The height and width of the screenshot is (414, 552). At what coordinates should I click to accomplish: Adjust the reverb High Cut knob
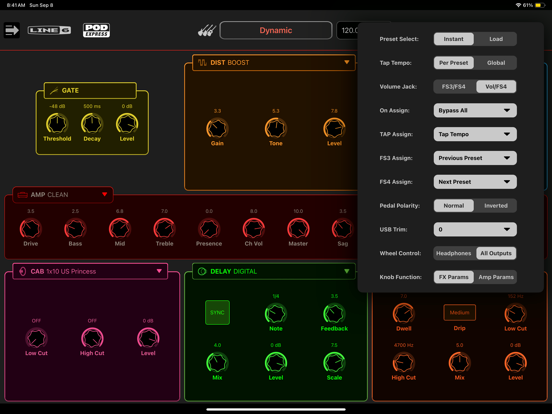coord(403,363)
